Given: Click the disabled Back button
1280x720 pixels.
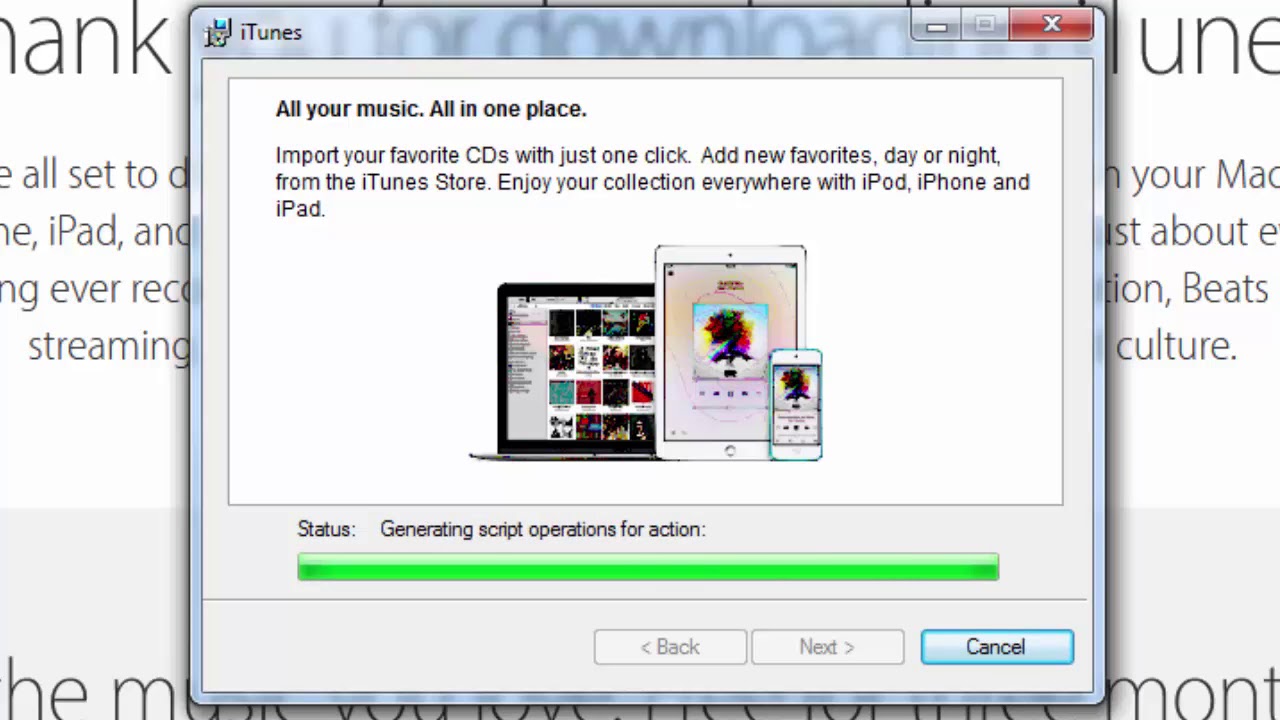Looking at the screenshot, I should point(670,647).
